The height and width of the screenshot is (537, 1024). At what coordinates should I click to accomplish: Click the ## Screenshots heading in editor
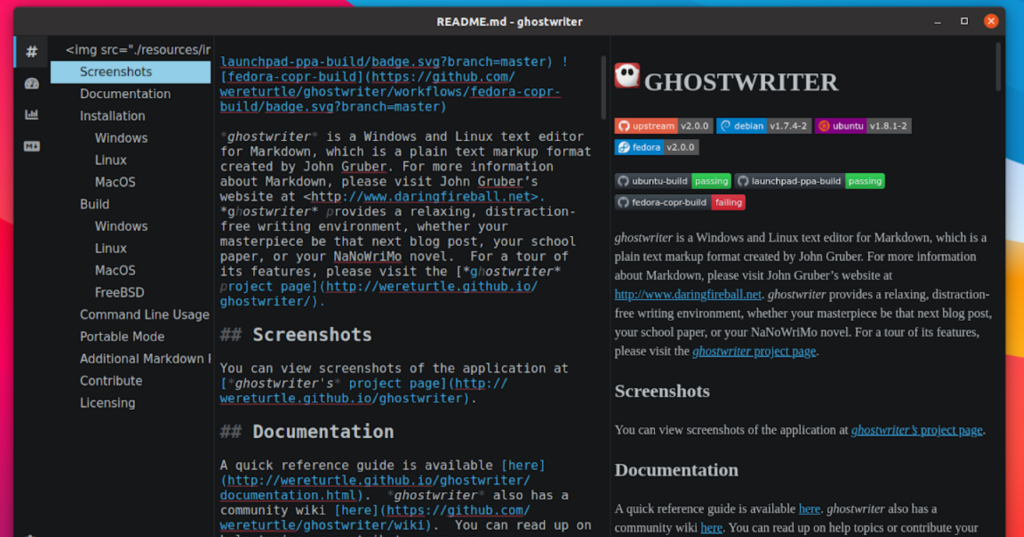click(x=296, y=335)
